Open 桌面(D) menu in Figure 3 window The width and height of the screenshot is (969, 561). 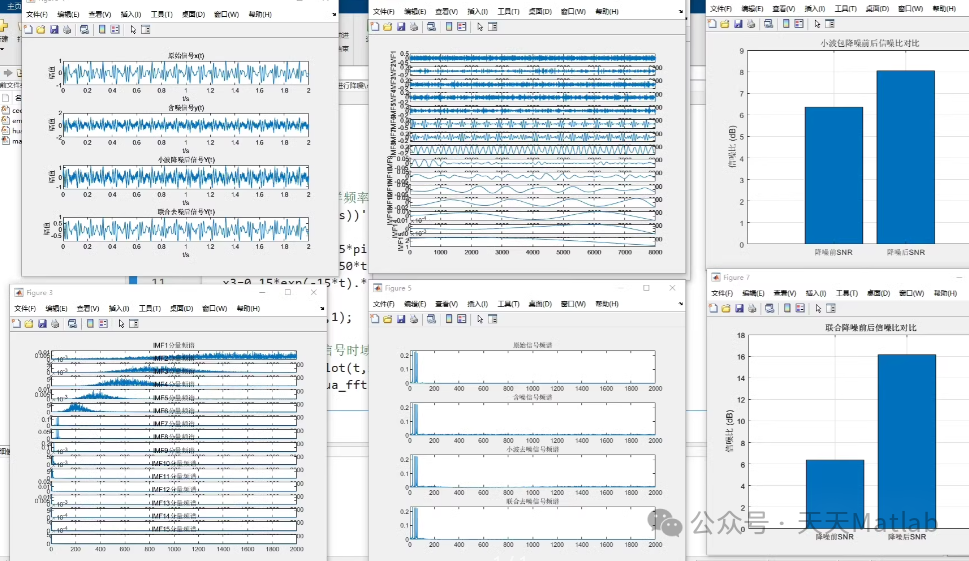point(182,308)
